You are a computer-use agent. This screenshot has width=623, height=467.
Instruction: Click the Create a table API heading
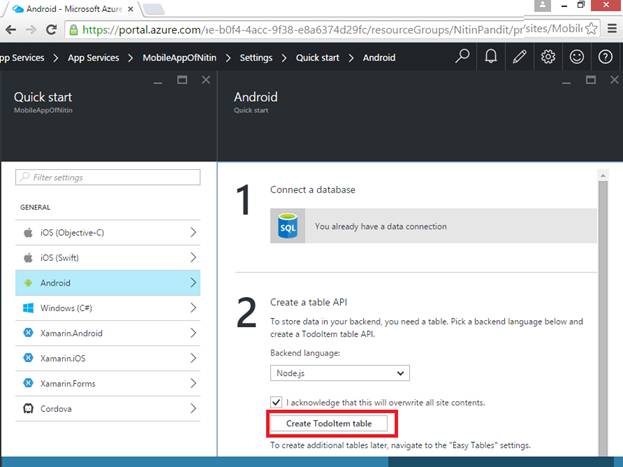pyautogui.click(x=309, y=302)
